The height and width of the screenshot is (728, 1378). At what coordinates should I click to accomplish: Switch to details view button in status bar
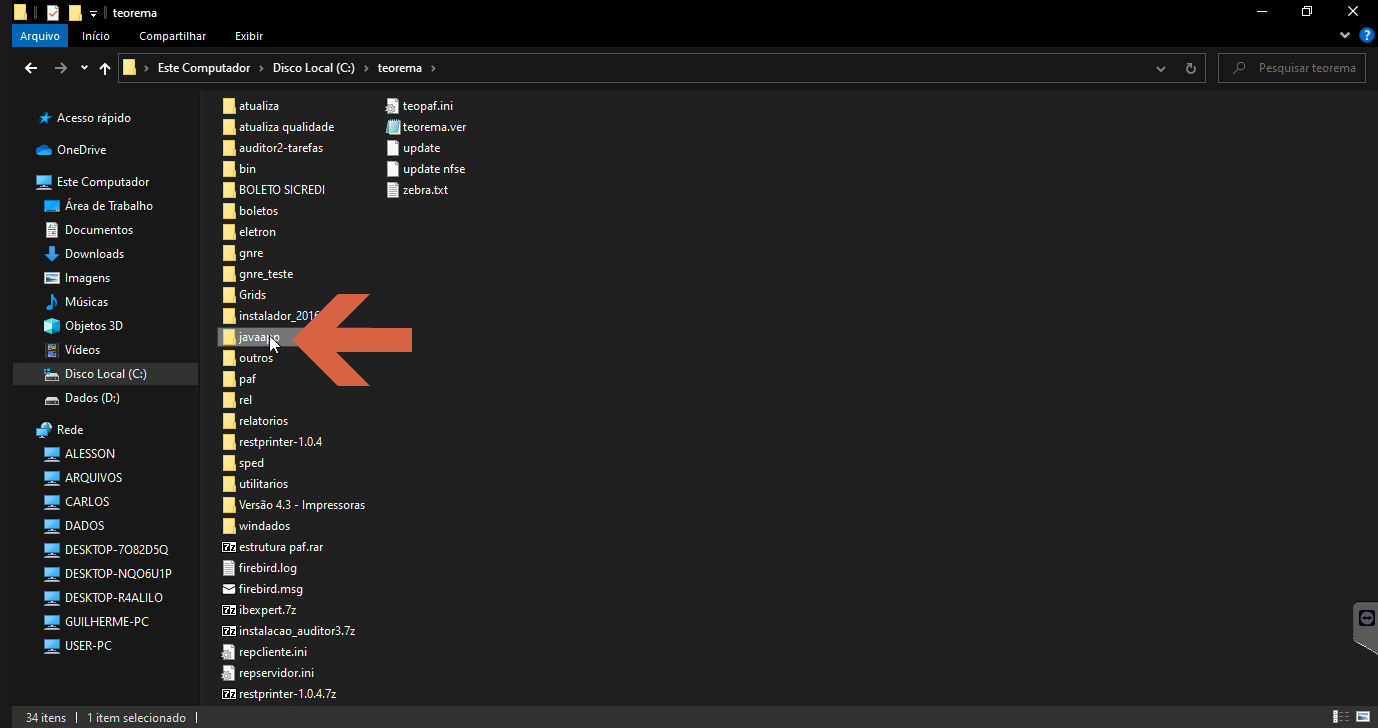pyautogui.click(x=1340, y=717)
